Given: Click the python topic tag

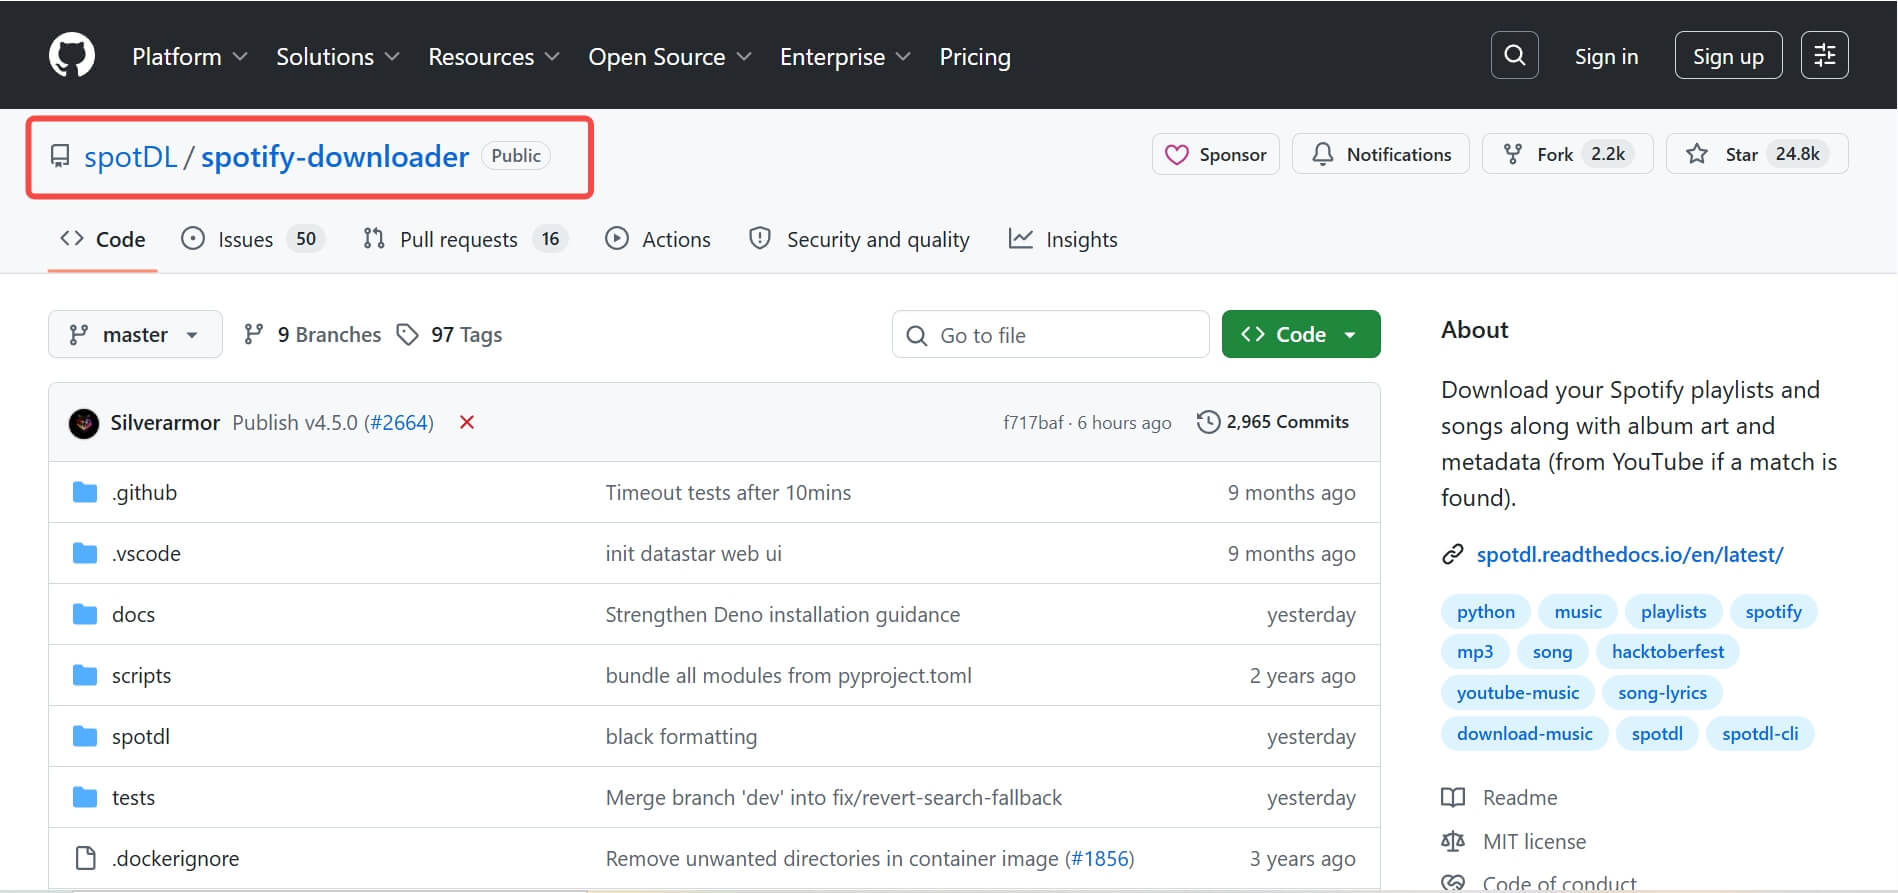Looking at the screenshot, I should [x=1485, y=611].
